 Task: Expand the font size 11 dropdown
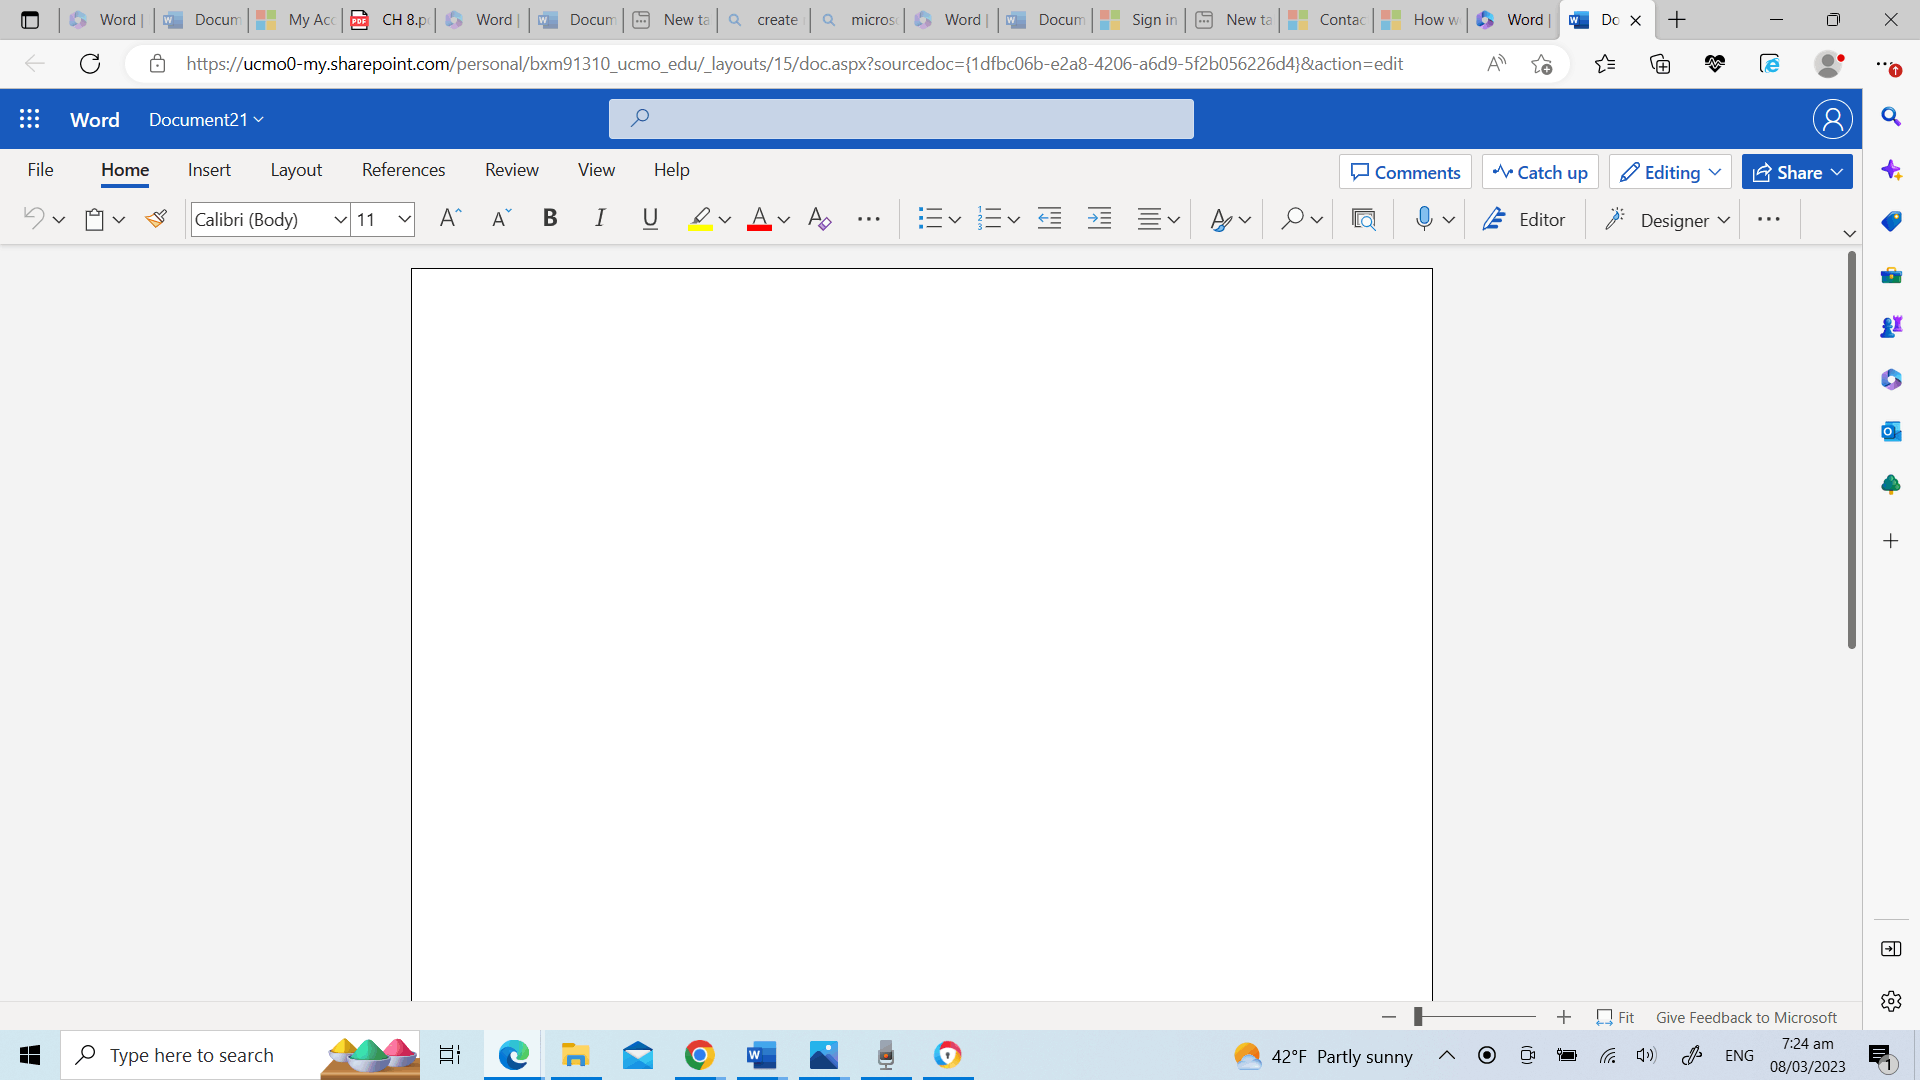tap(404, 219)
